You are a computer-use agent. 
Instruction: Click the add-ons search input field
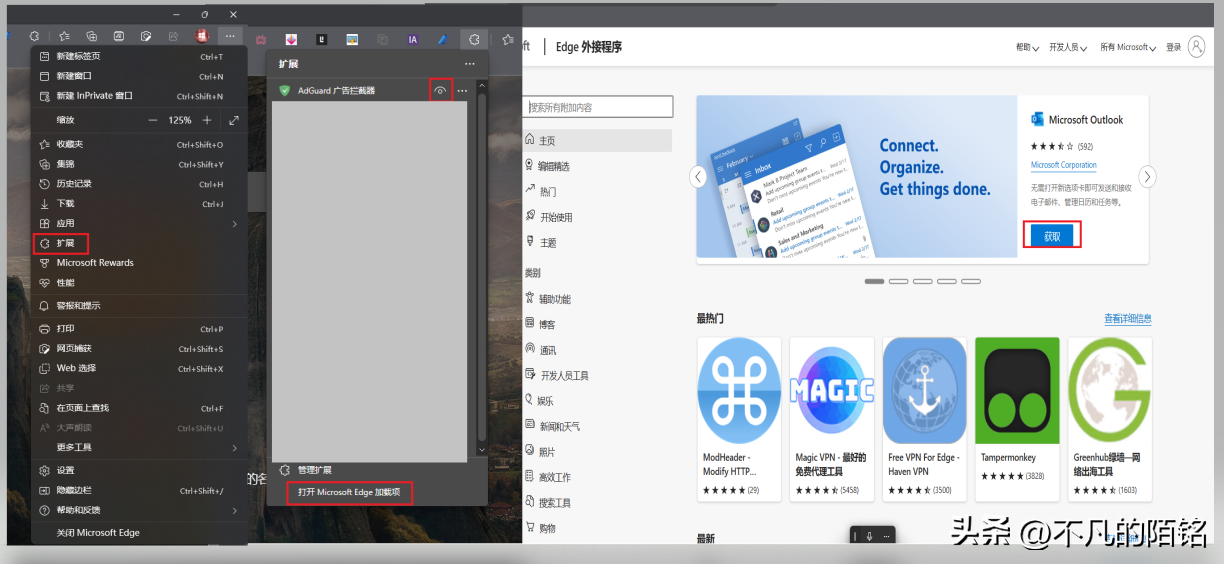coord(599,107)
